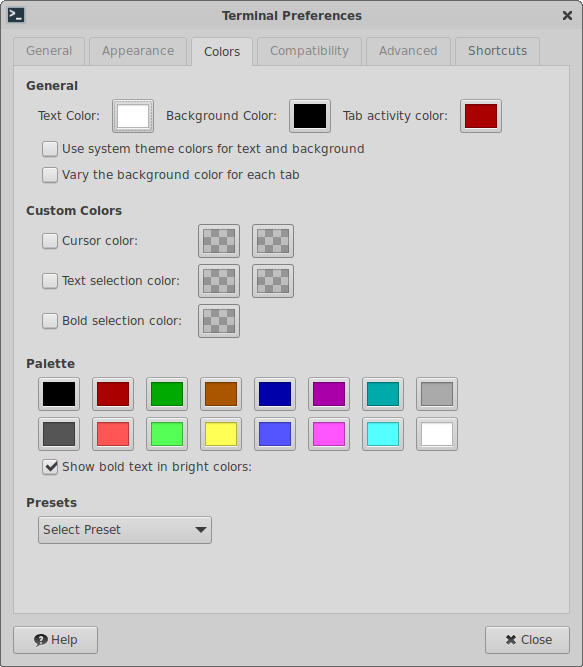Viewport: 583px width, 667px height.
Task: Change the red Tab activity color
Action: pyautogui.click(x=481, y=116)
